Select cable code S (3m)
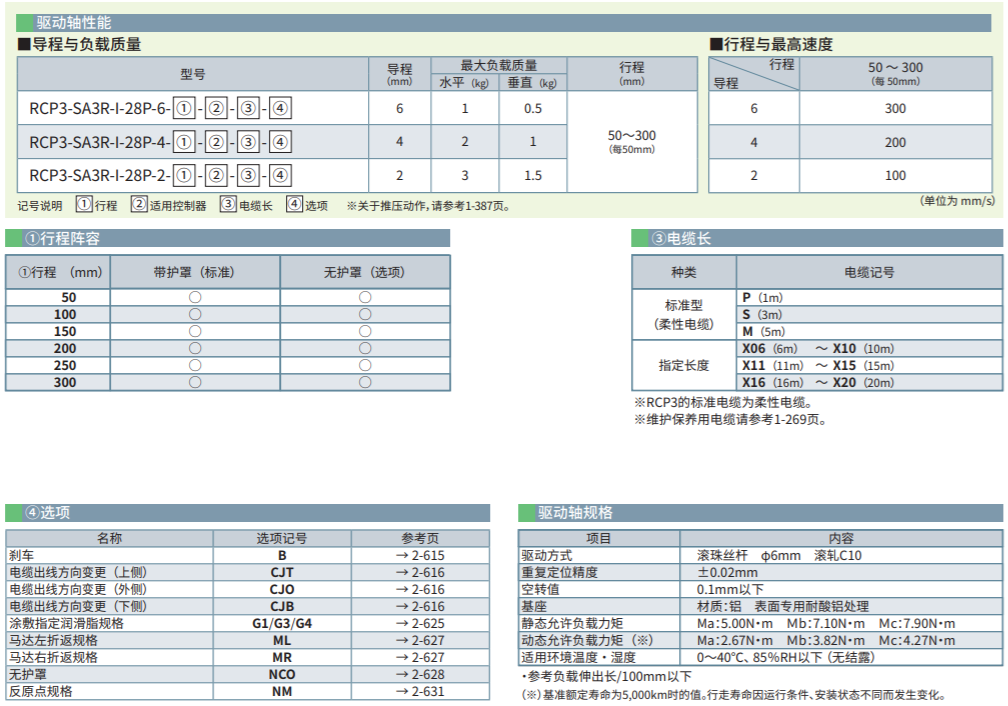 coord(762,314)
